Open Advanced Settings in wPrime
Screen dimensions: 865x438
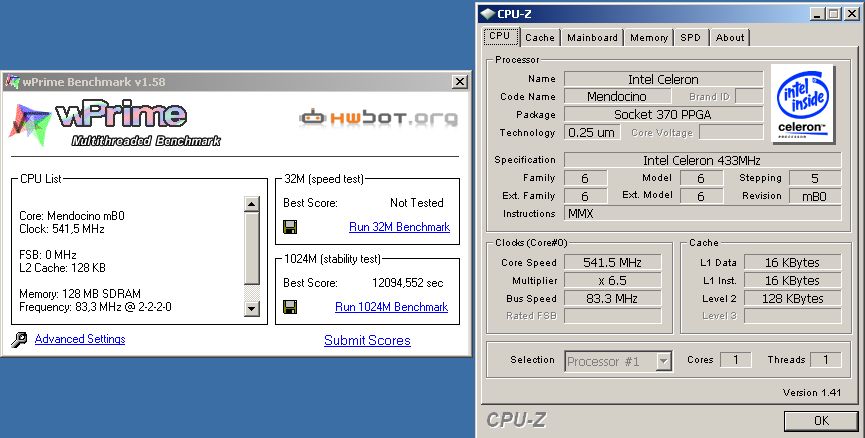coord(80,339)
